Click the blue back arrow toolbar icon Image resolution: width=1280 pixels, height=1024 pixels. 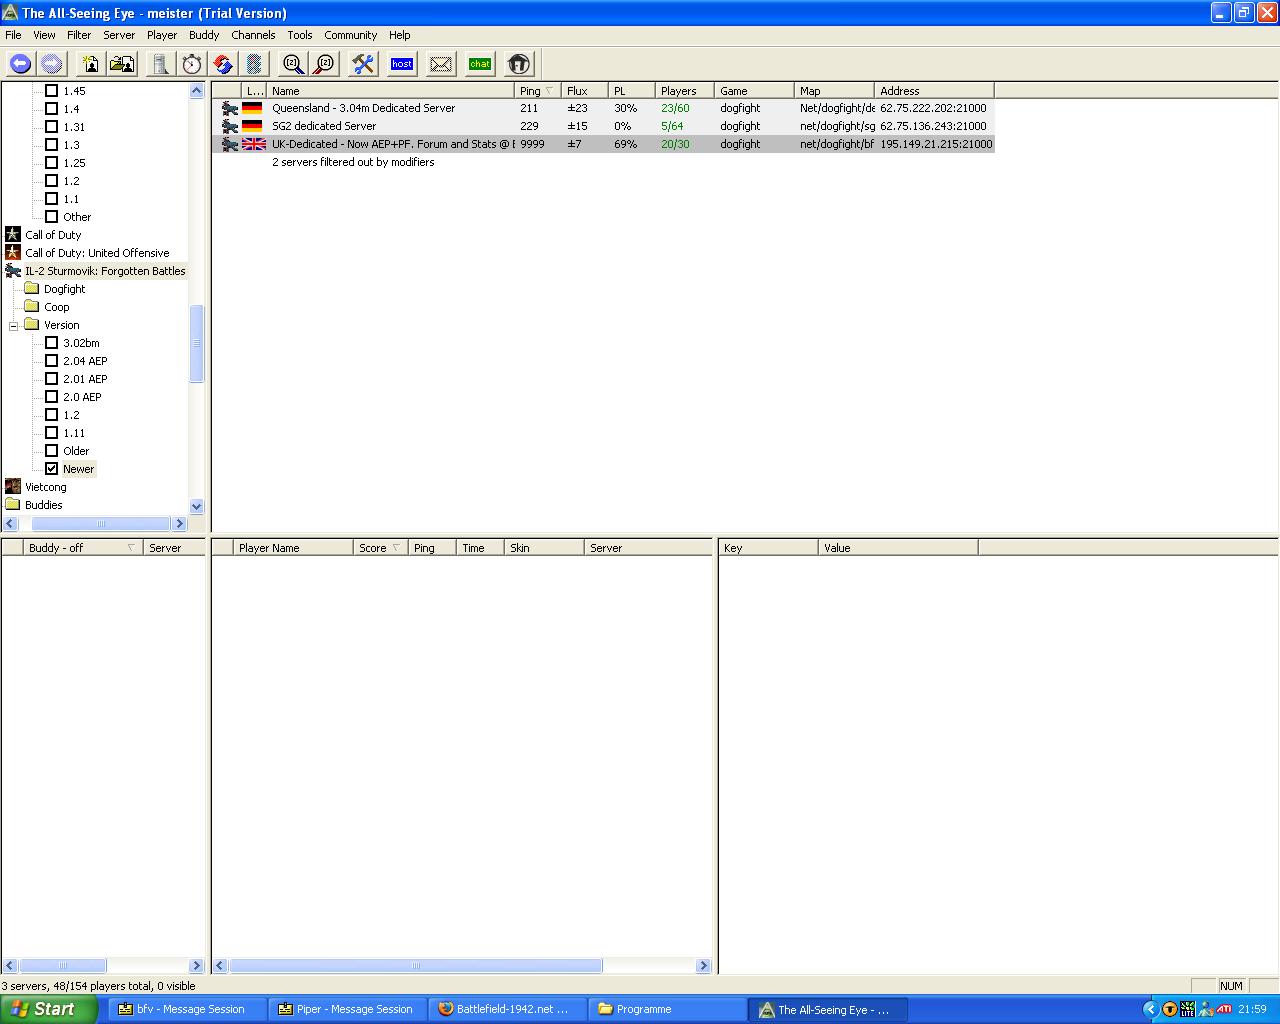click(x=20, y=64)
